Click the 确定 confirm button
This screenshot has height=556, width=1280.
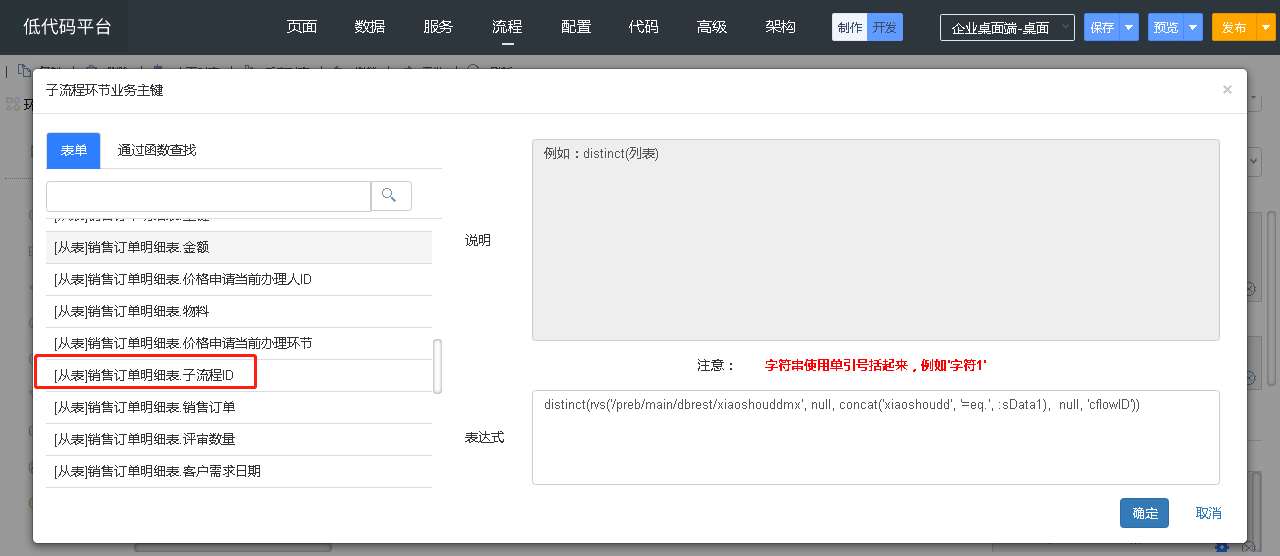[1144, 513]
